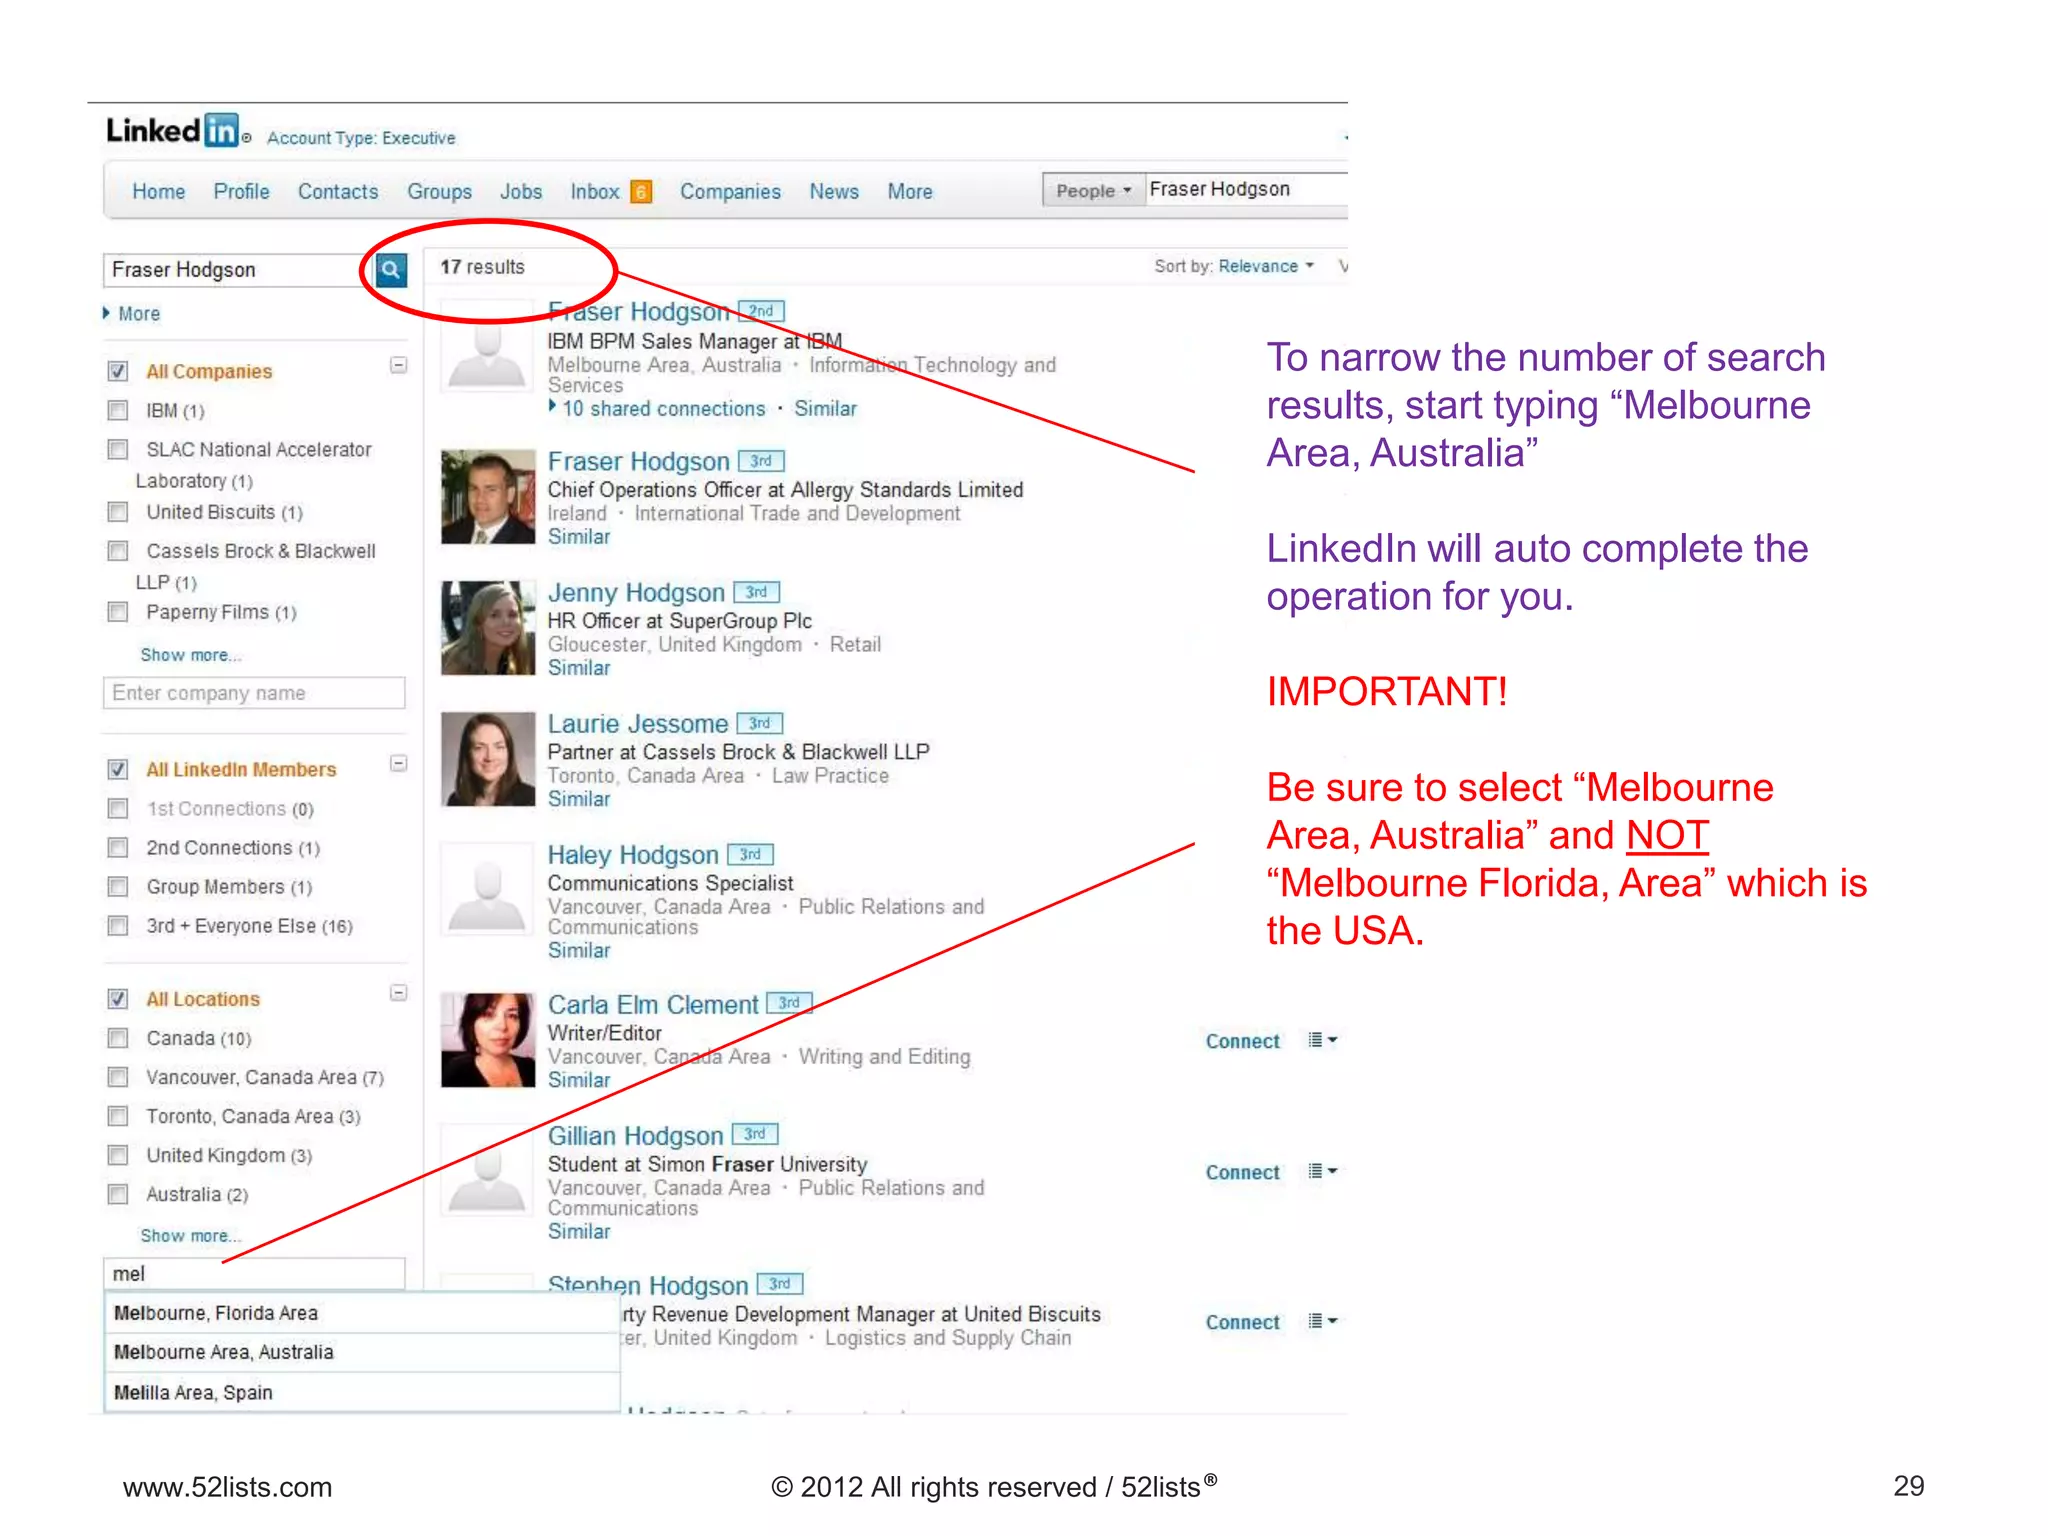Tick the 2nd Connections checkbox
Image resolution: width=2048 pixels, height=1536 pixels.
coord(118,848)
